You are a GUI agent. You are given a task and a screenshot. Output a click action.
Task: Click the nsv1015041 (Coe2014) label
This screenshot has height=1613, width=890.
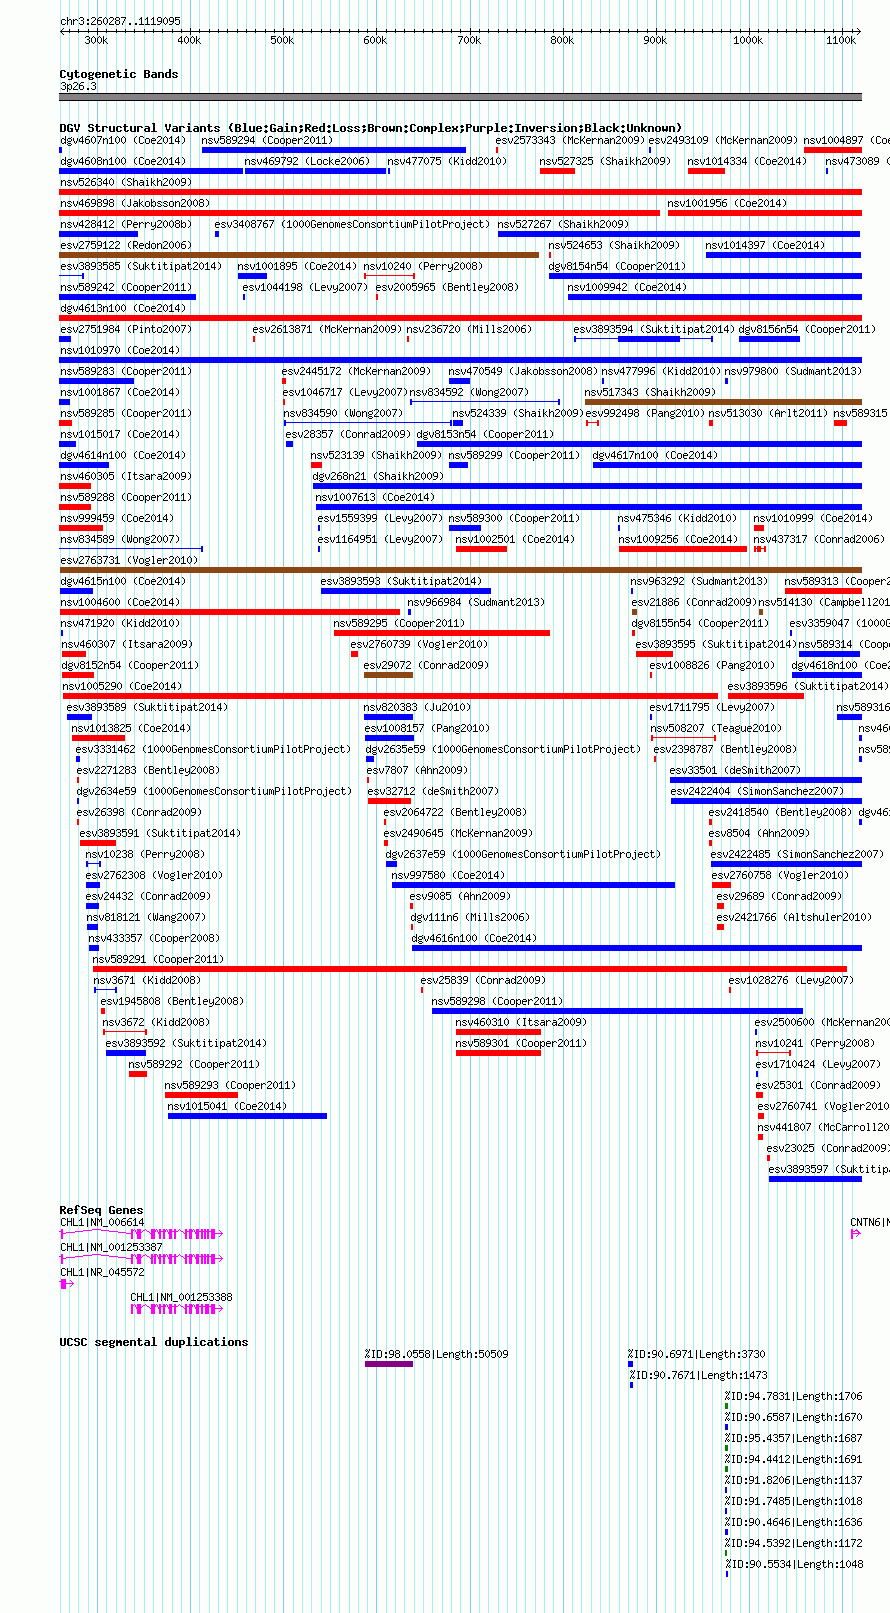pos(227,1106)
